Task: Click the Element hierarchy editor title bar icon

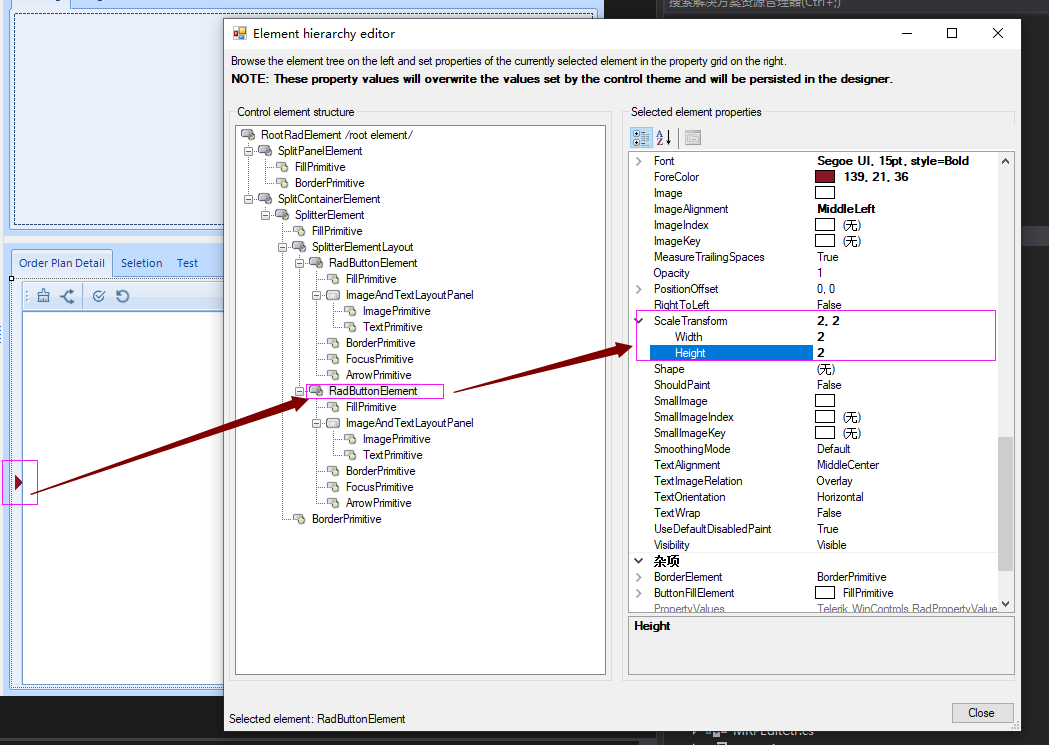Action: pyautogui.click(x=238, y=33)
